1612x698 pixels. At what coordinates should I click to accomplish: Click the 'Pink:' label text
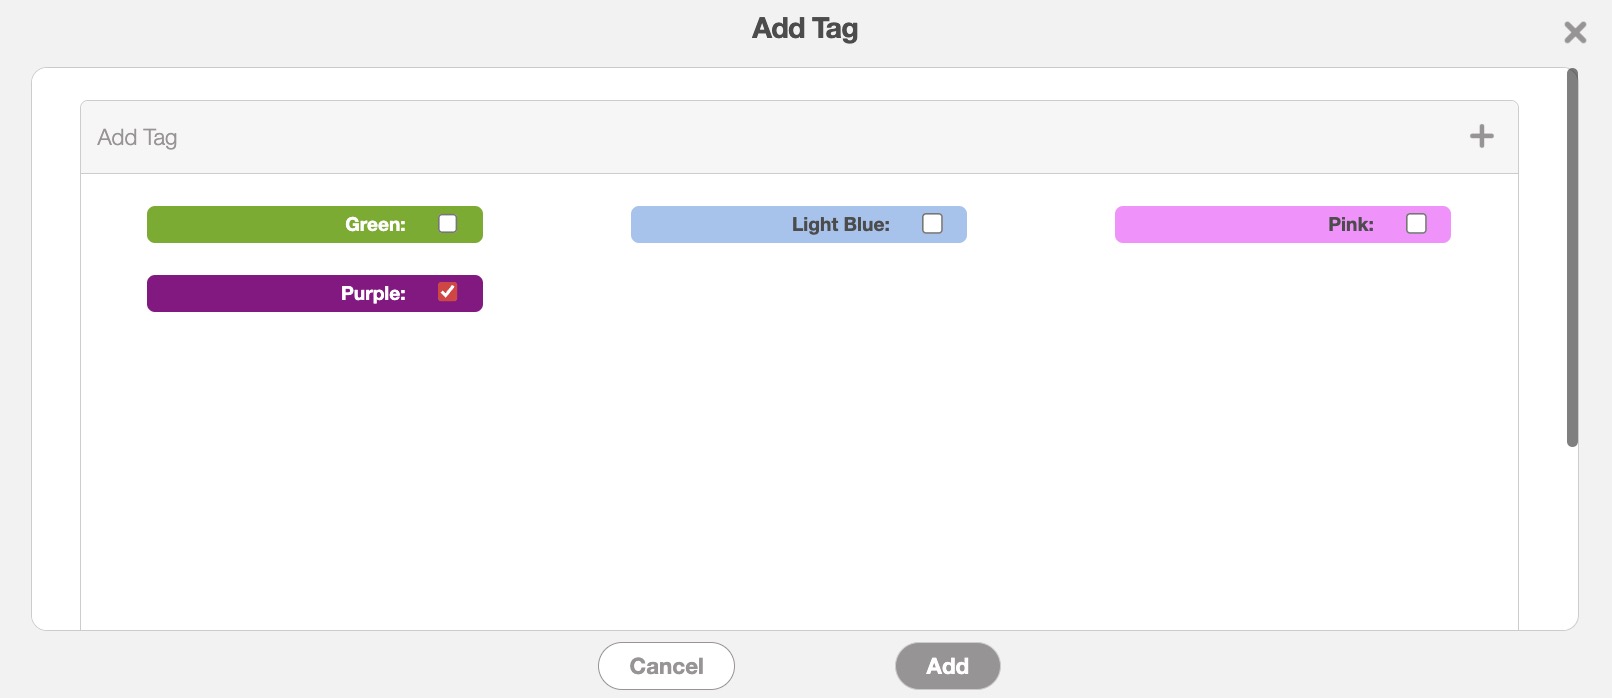[x=1350, y=225]
